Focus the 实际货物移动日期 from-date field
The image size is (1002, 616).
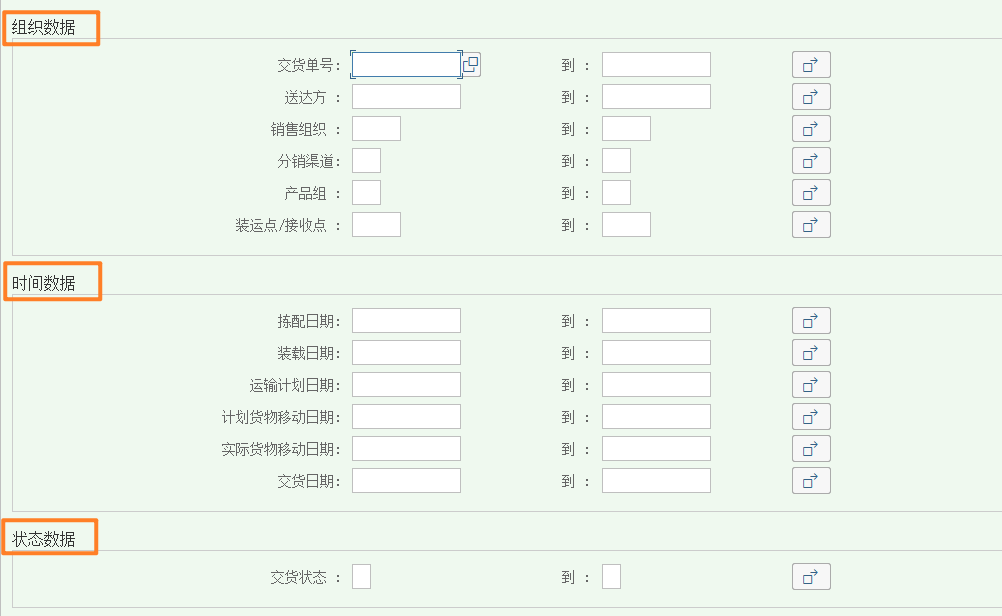click(406, 449)
